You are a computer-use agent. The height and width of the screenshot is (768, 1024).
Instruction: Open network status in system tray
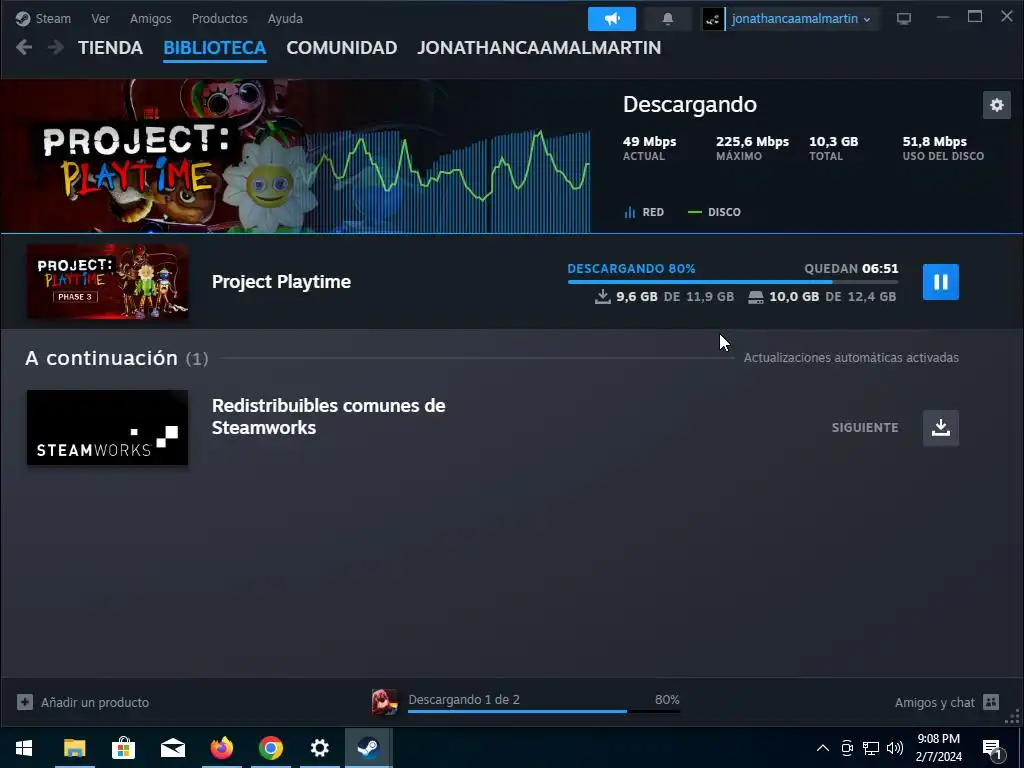coord(871,748)
